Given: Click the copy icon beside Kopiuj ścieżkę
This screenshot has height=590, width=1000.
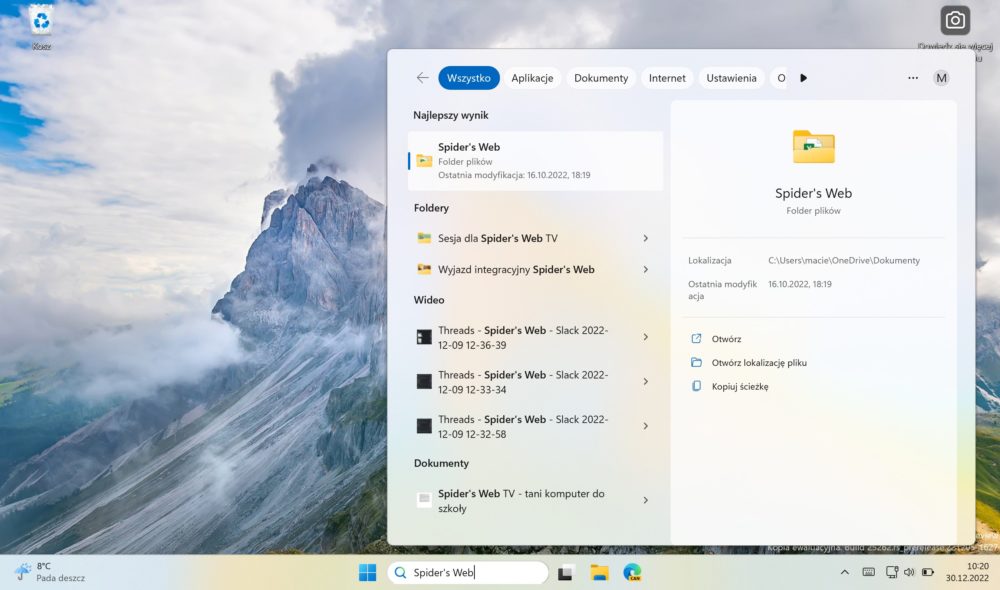Looking at the screenshot, I should (696, 386).
